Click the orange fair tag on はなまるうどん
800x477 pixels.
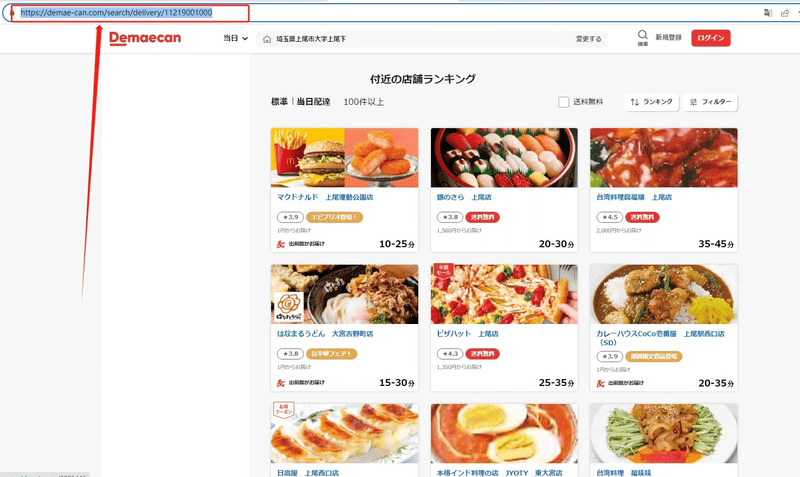click(x=332, y=354)
